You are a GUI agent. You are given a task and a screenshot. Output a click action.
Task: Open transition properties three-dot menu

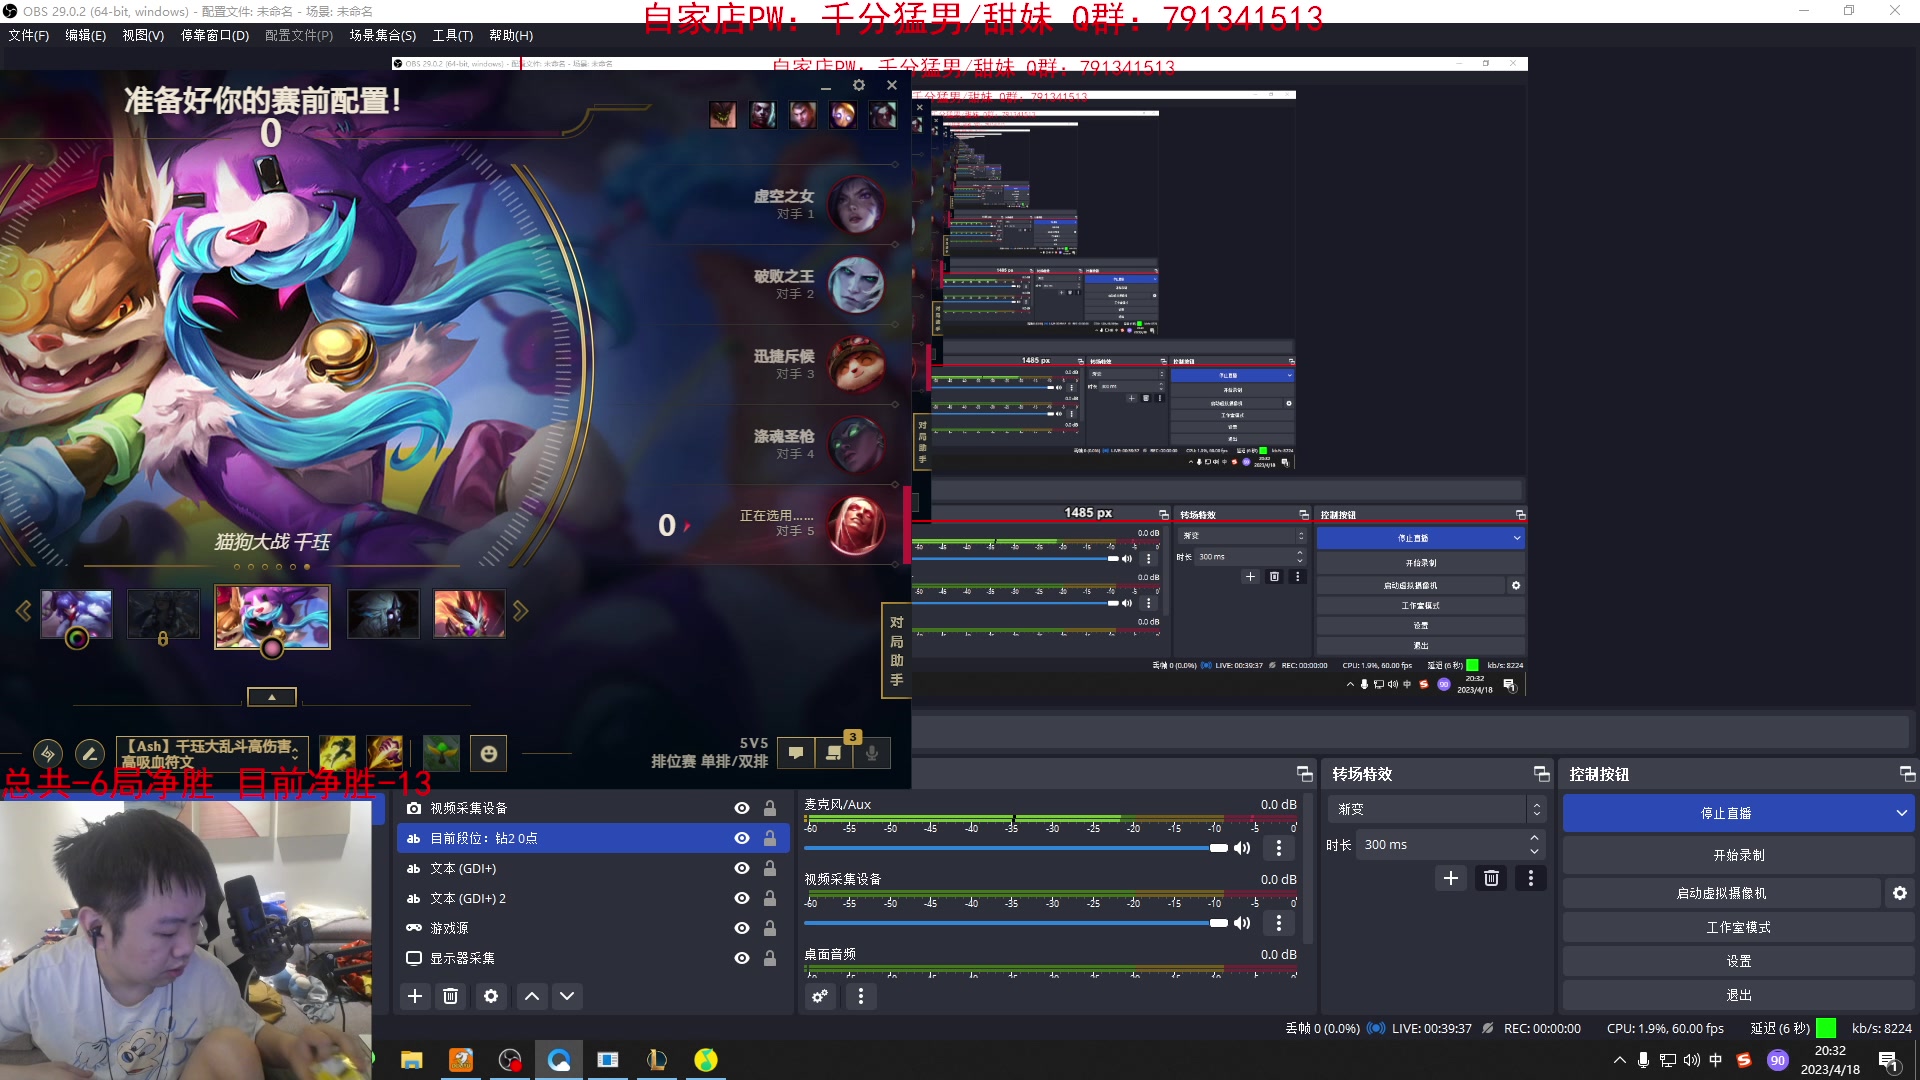pos(1530,878)
